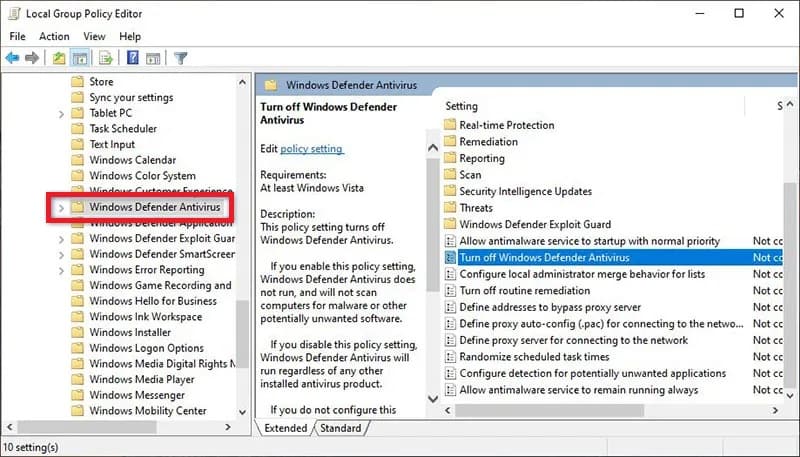Expand the Windows Defender Exploit Guard tree node
Viewport: 800px width, 457px height.
[x=61, y=239]
